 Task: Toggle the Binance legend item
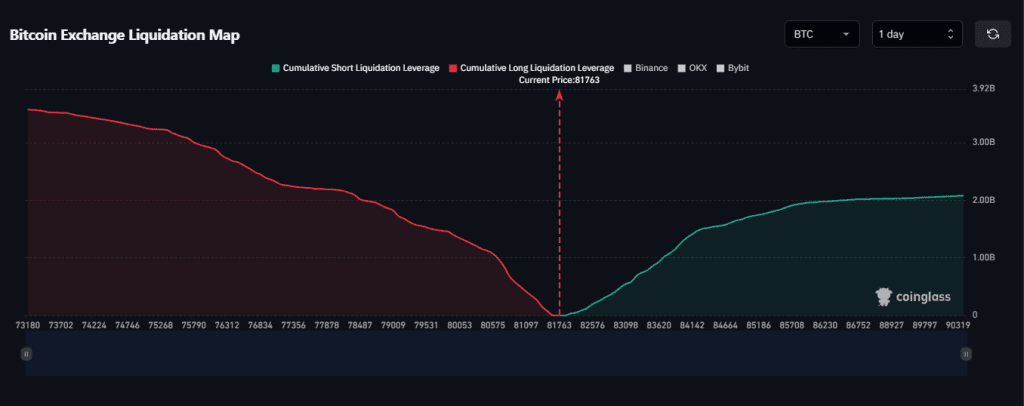pos(647,68)
